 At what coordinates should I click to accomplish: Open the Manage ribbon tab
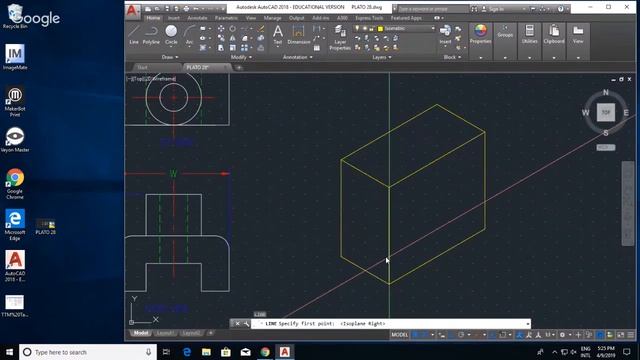pos(272,18)
